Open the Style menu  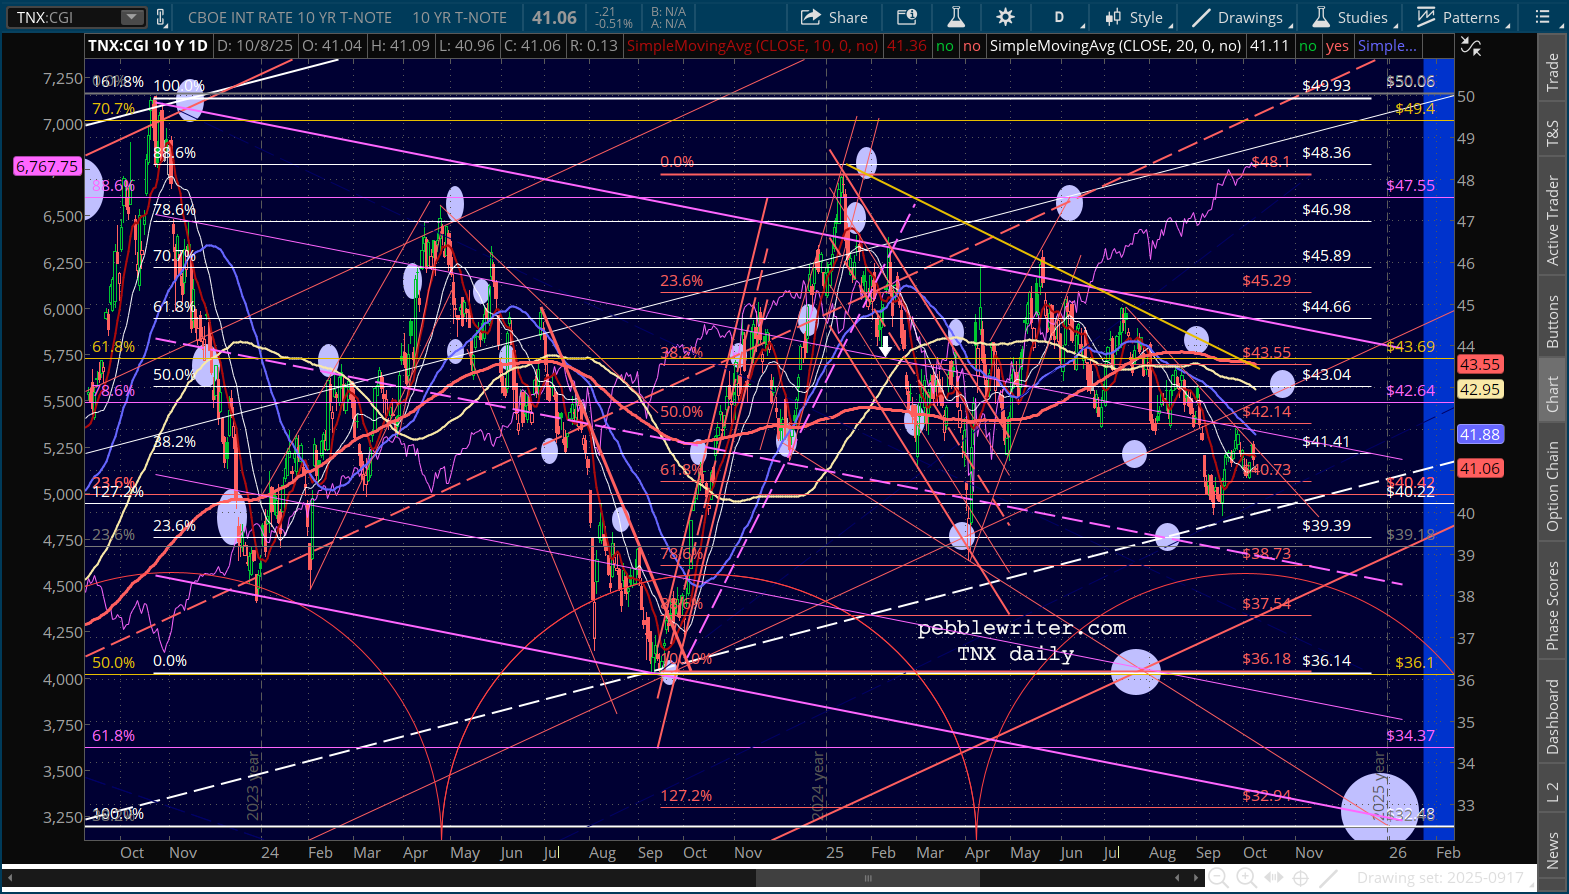click(1136, 17)
